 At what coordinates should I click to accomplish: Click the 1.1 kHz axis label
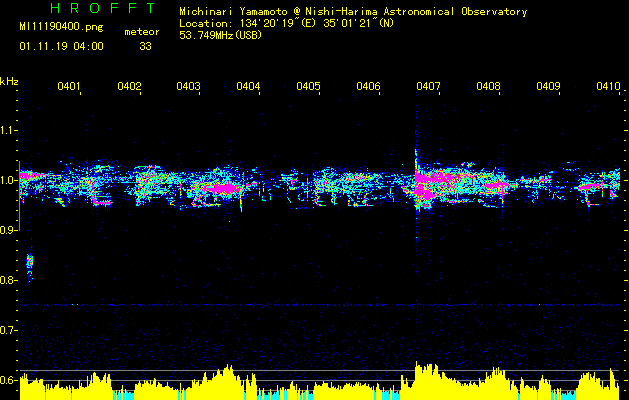coord(8,130)
